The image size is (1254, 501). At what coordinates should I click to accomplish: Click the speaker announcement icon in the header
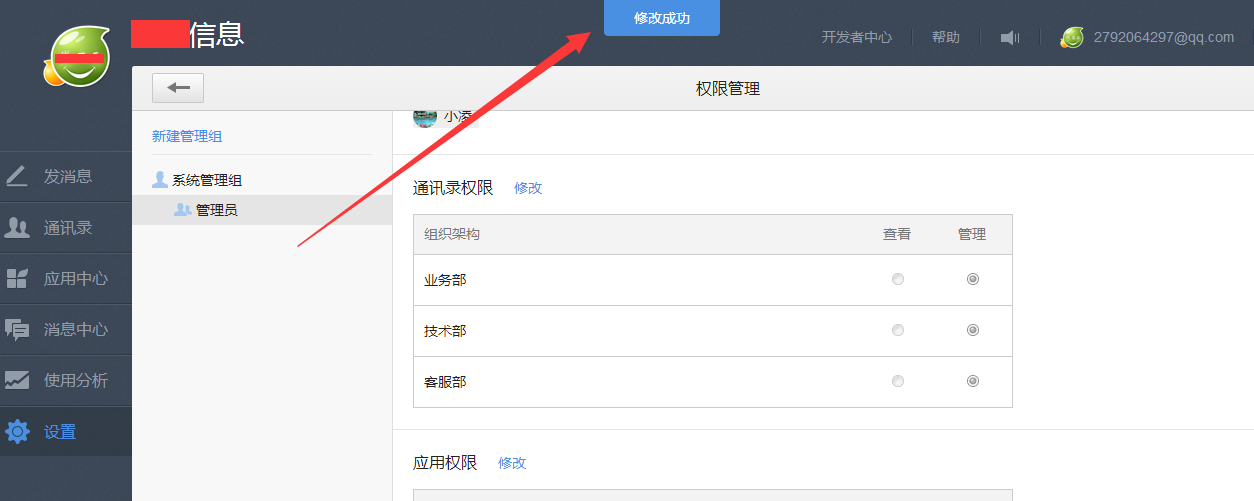[1010, 38]
